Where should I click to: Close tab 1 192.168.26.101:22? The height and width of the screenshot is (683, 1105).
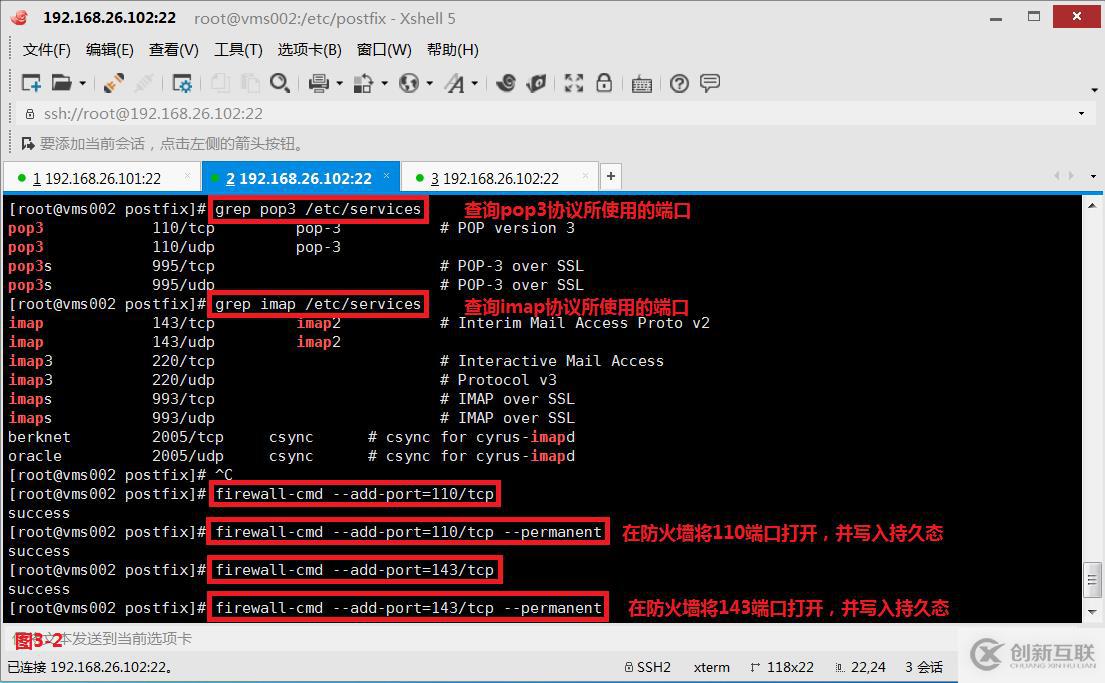187,176
